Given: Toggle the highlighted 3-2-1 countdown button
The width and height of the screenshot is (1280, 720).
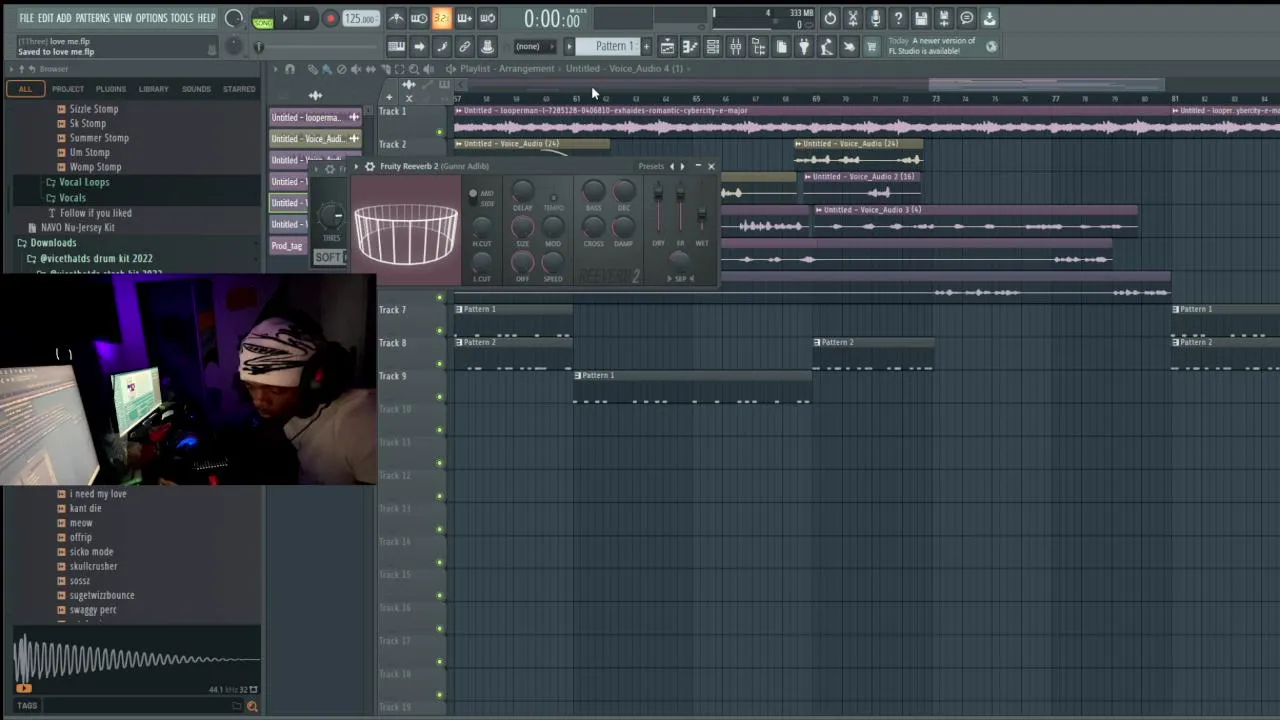Looking at the screenshot, I should [x=441, y=18].
